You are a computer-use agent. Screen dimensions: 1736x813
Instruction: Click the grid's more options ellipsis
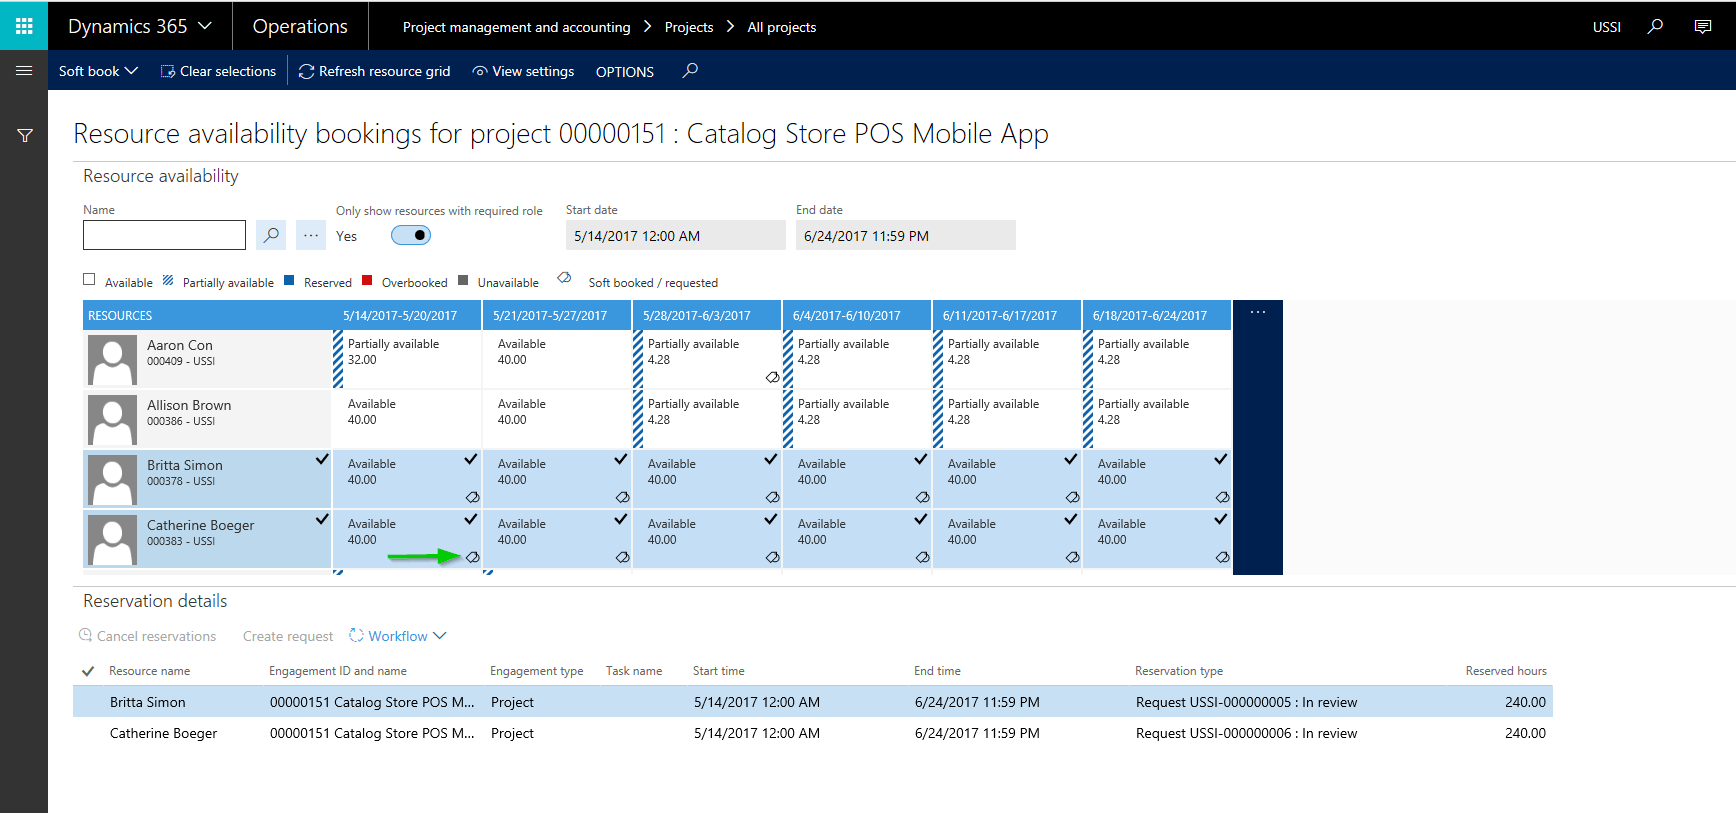click(x=1257, y=313)
